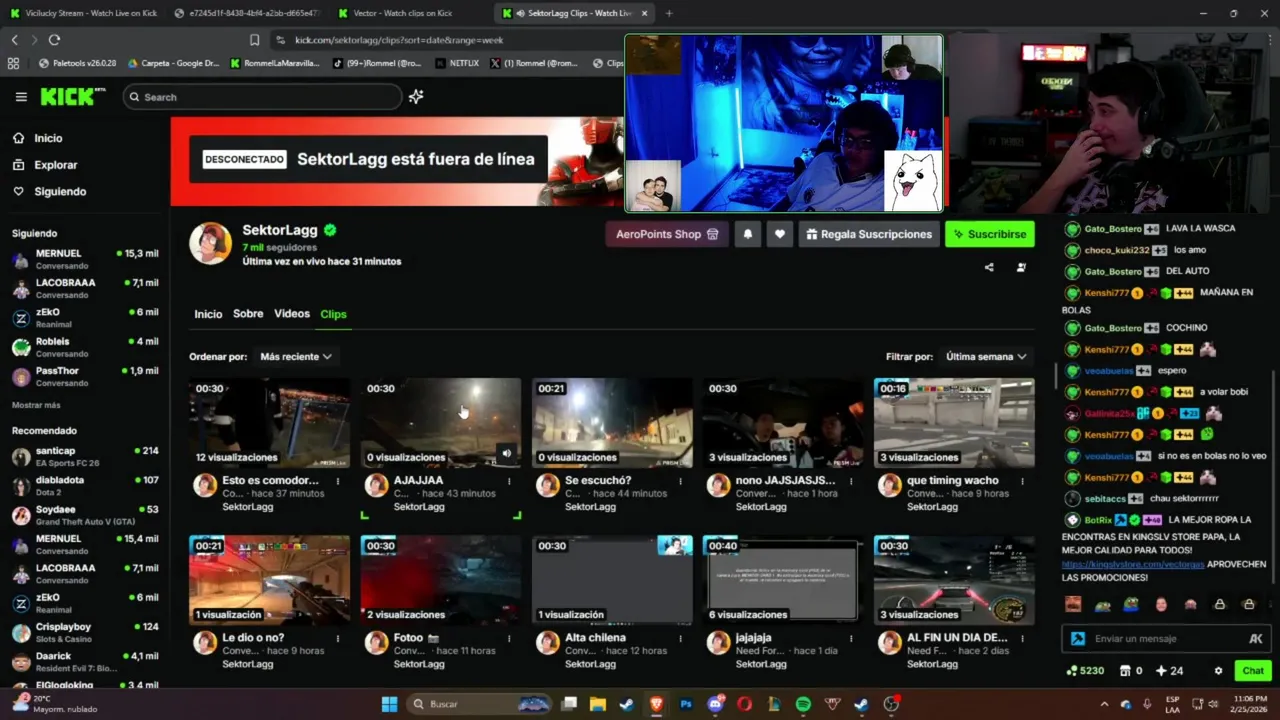
Task: Open diabladota recommended channel
Action: click(x=84, y=485)
